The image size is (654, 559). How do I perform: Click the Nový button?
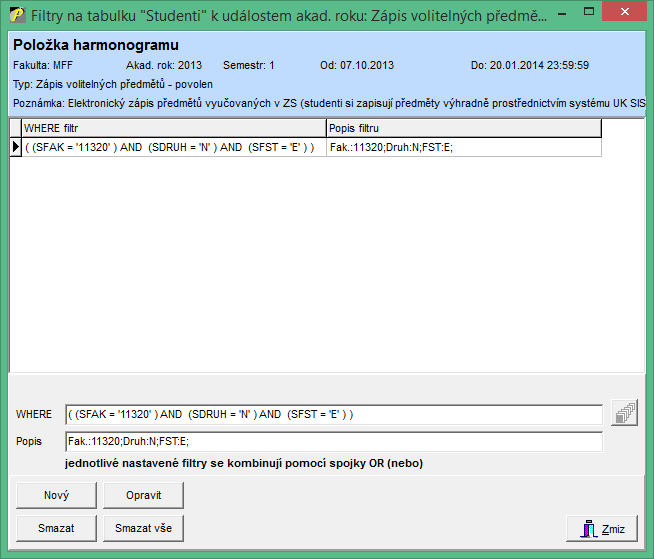[56, 495]
